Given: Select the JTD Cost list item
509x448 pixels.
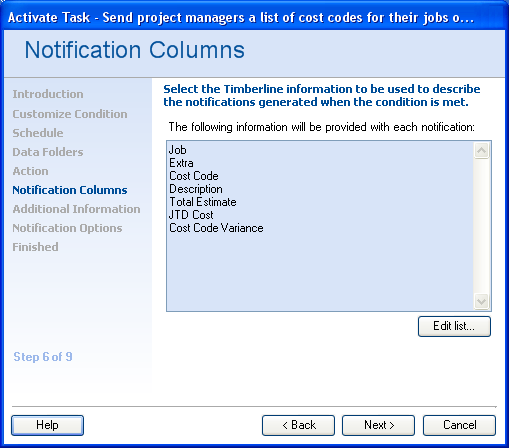Looking at the screenshot, I should [191, 215].
